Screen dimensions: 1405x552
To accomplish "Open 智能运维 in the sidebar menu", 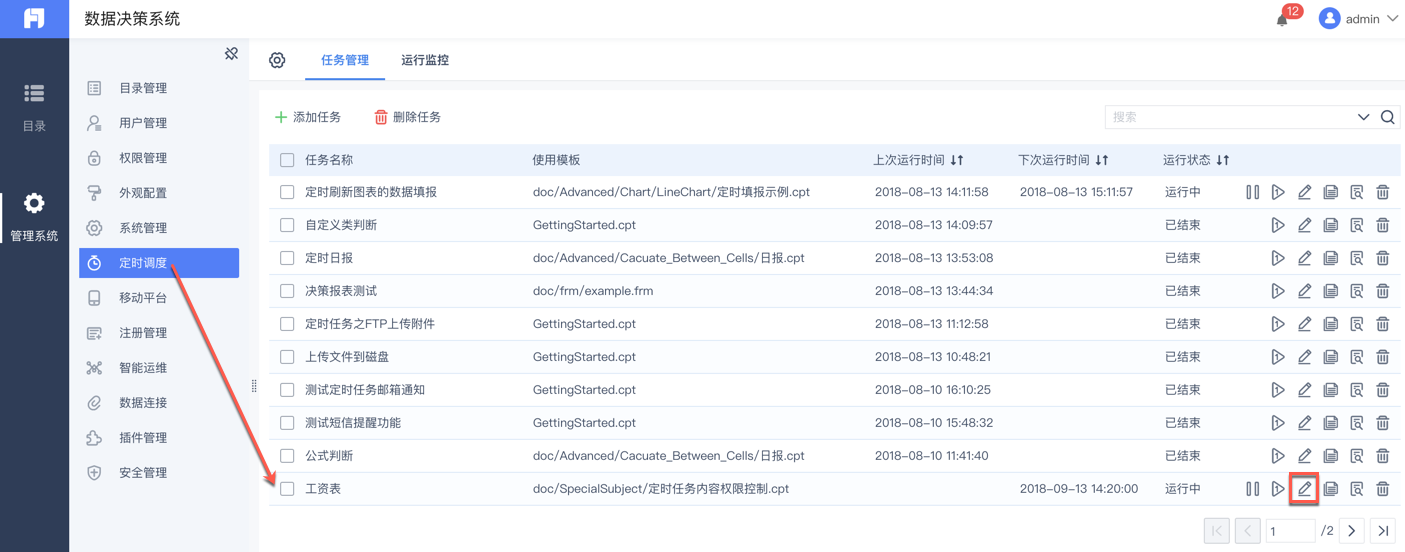I will click(143, 368).
